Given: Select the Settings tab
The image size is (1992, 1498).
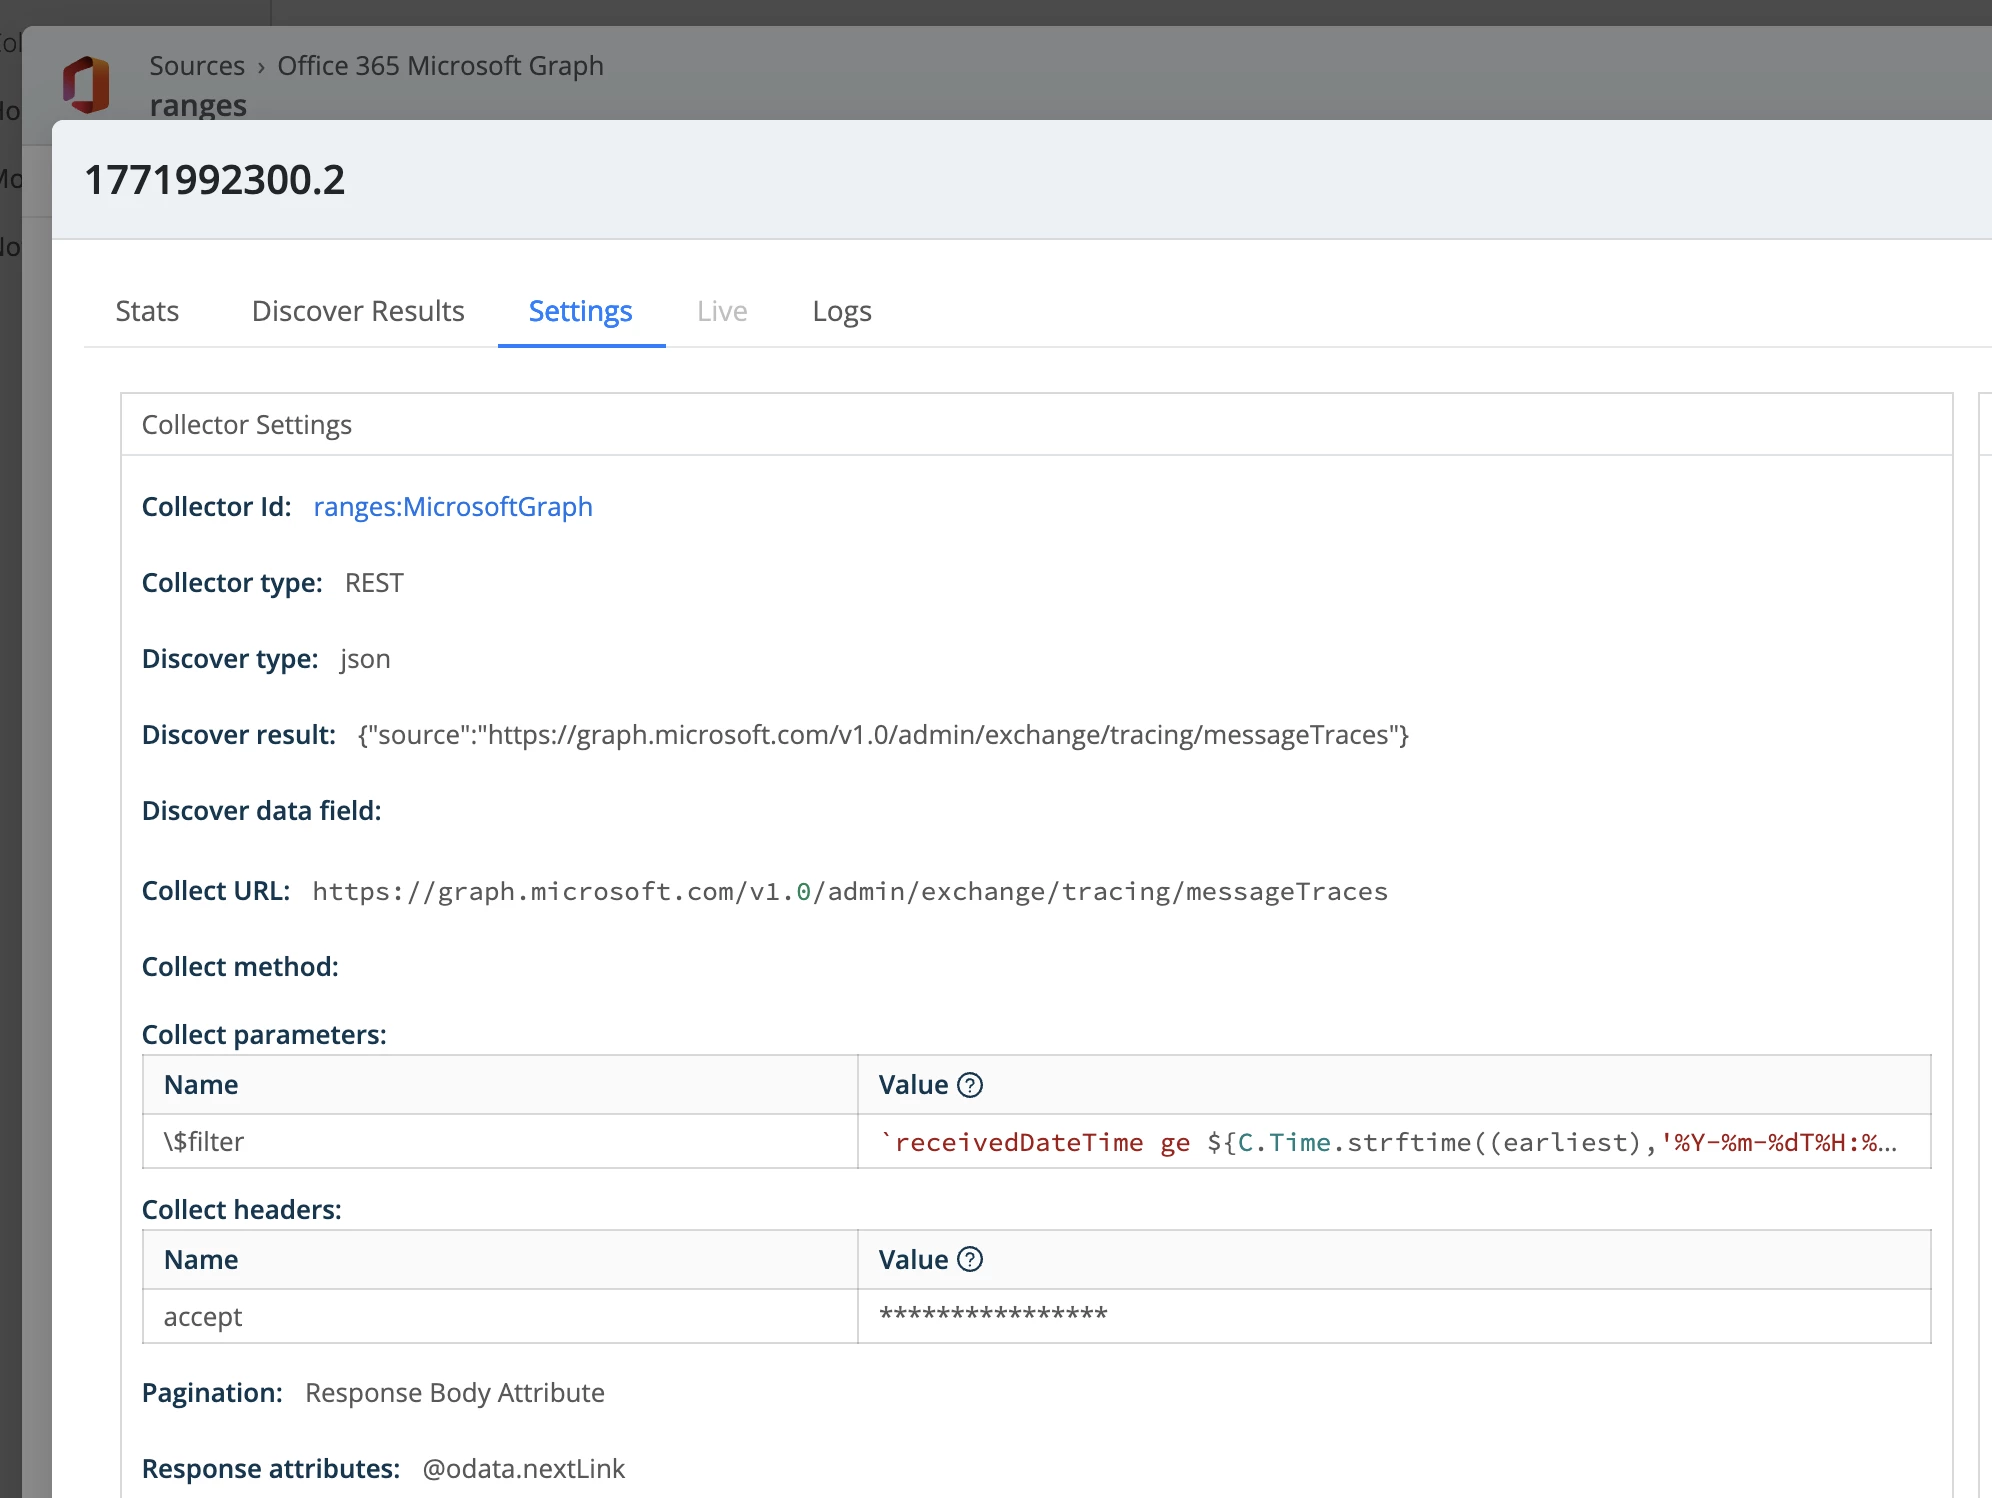Looking at the screenshot, I should [580, 311].
